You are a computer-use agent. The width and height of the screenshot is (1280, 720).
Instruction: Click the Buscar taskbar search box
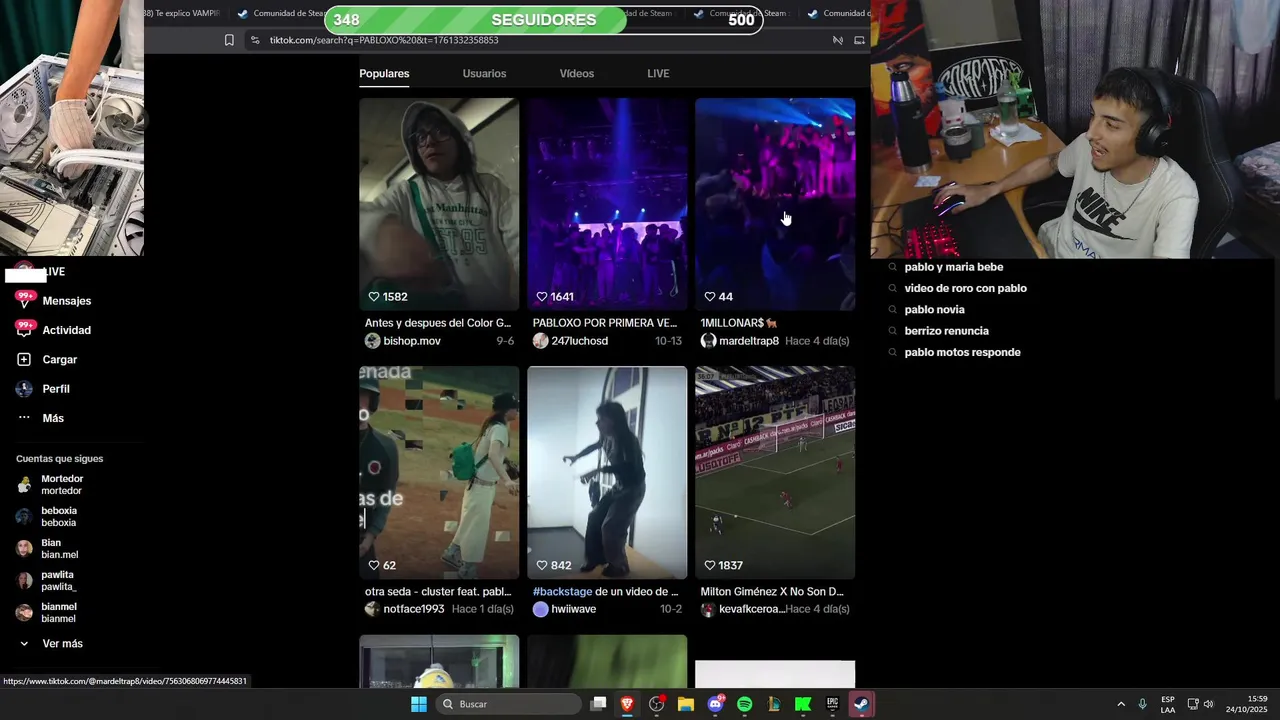click(508, 704)
